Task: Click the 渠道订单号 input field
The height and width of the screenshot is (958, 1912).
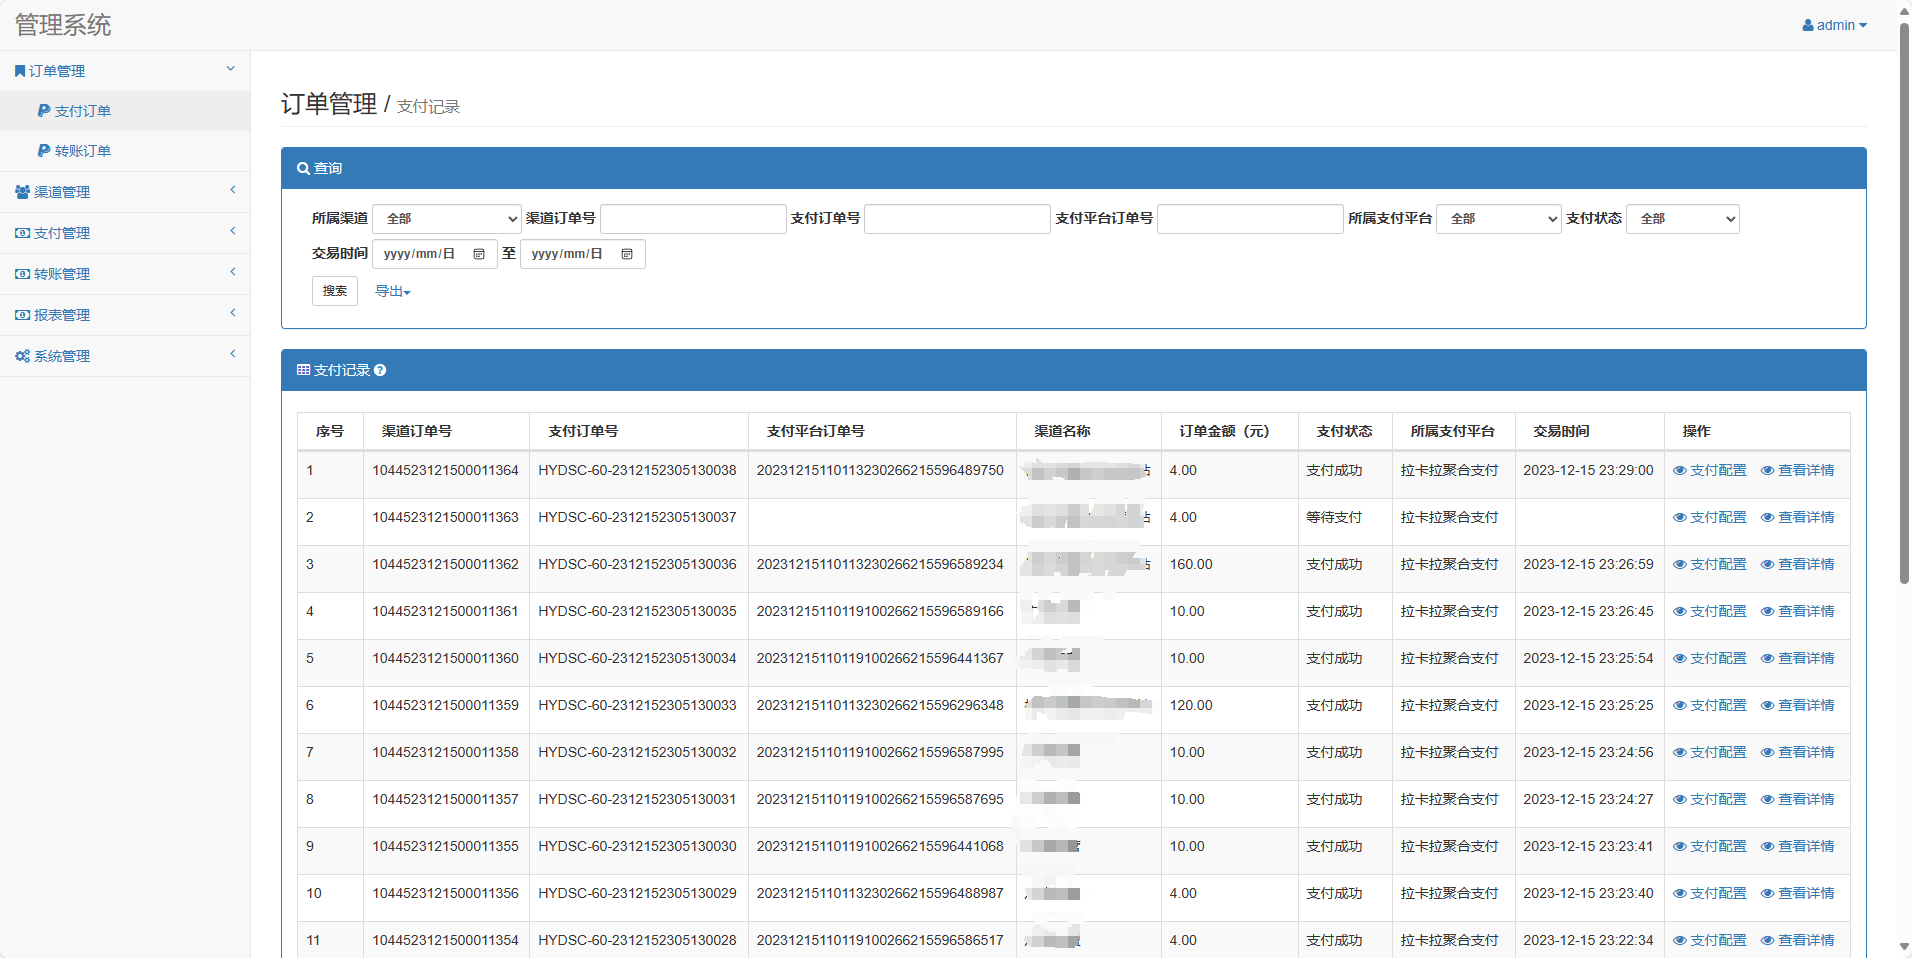Action: pyautogui.click(x=693, y=219)
